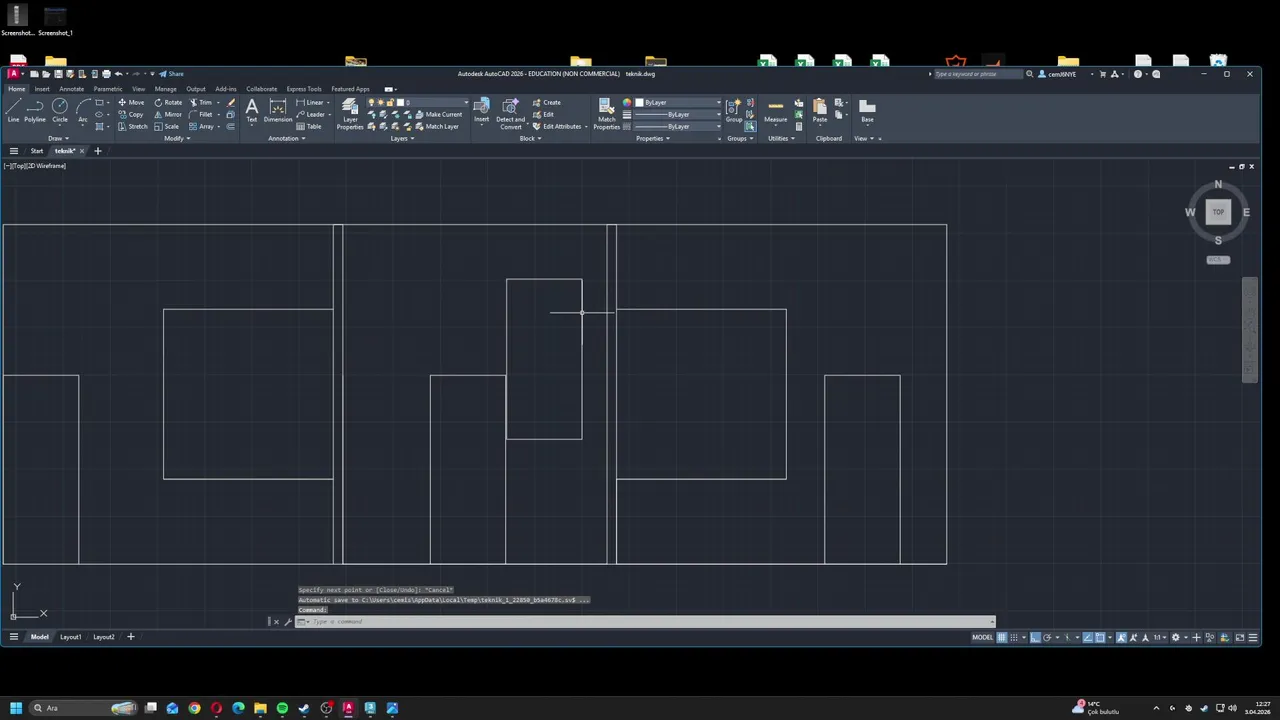Screen dimensions: 1280x720
Task: Click Edit Attributes button
Action: click(556, 126)
